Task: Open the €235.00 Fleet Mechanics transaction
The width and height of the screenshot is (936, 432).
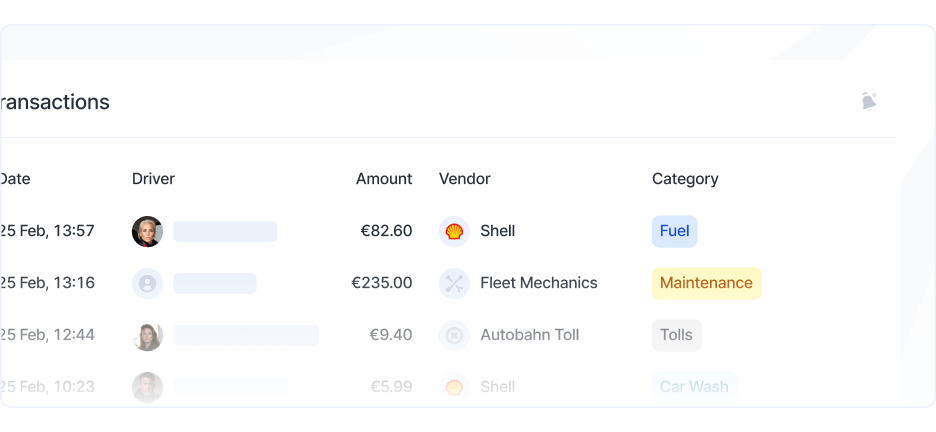Action: coord(382,283)
